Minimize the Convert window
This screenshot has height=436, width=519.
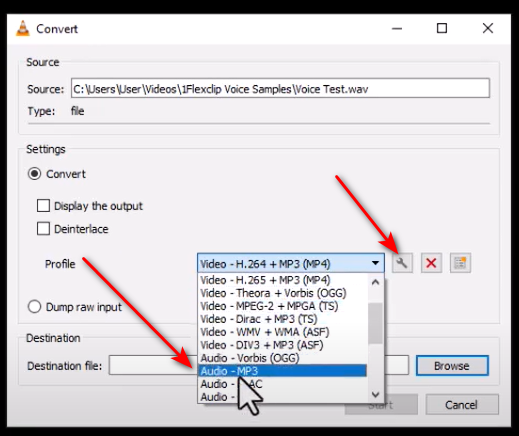[x=397, y=29]
